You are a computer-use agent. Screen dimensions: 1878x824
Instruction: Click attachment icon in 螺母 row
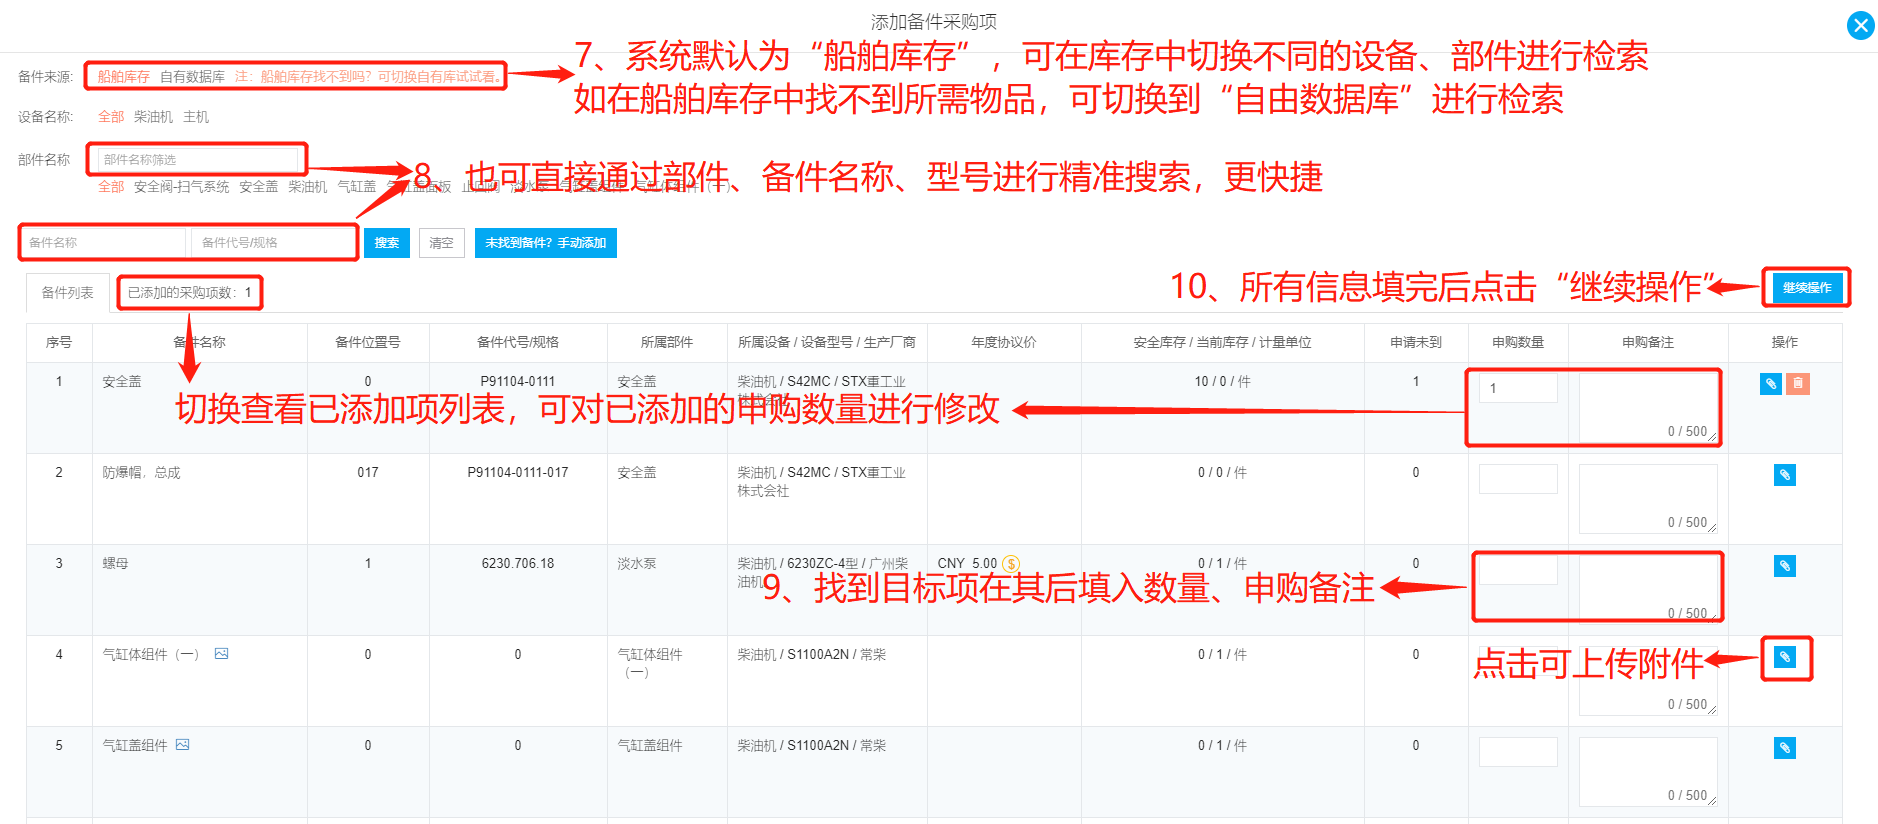[x=1785, y=566]
